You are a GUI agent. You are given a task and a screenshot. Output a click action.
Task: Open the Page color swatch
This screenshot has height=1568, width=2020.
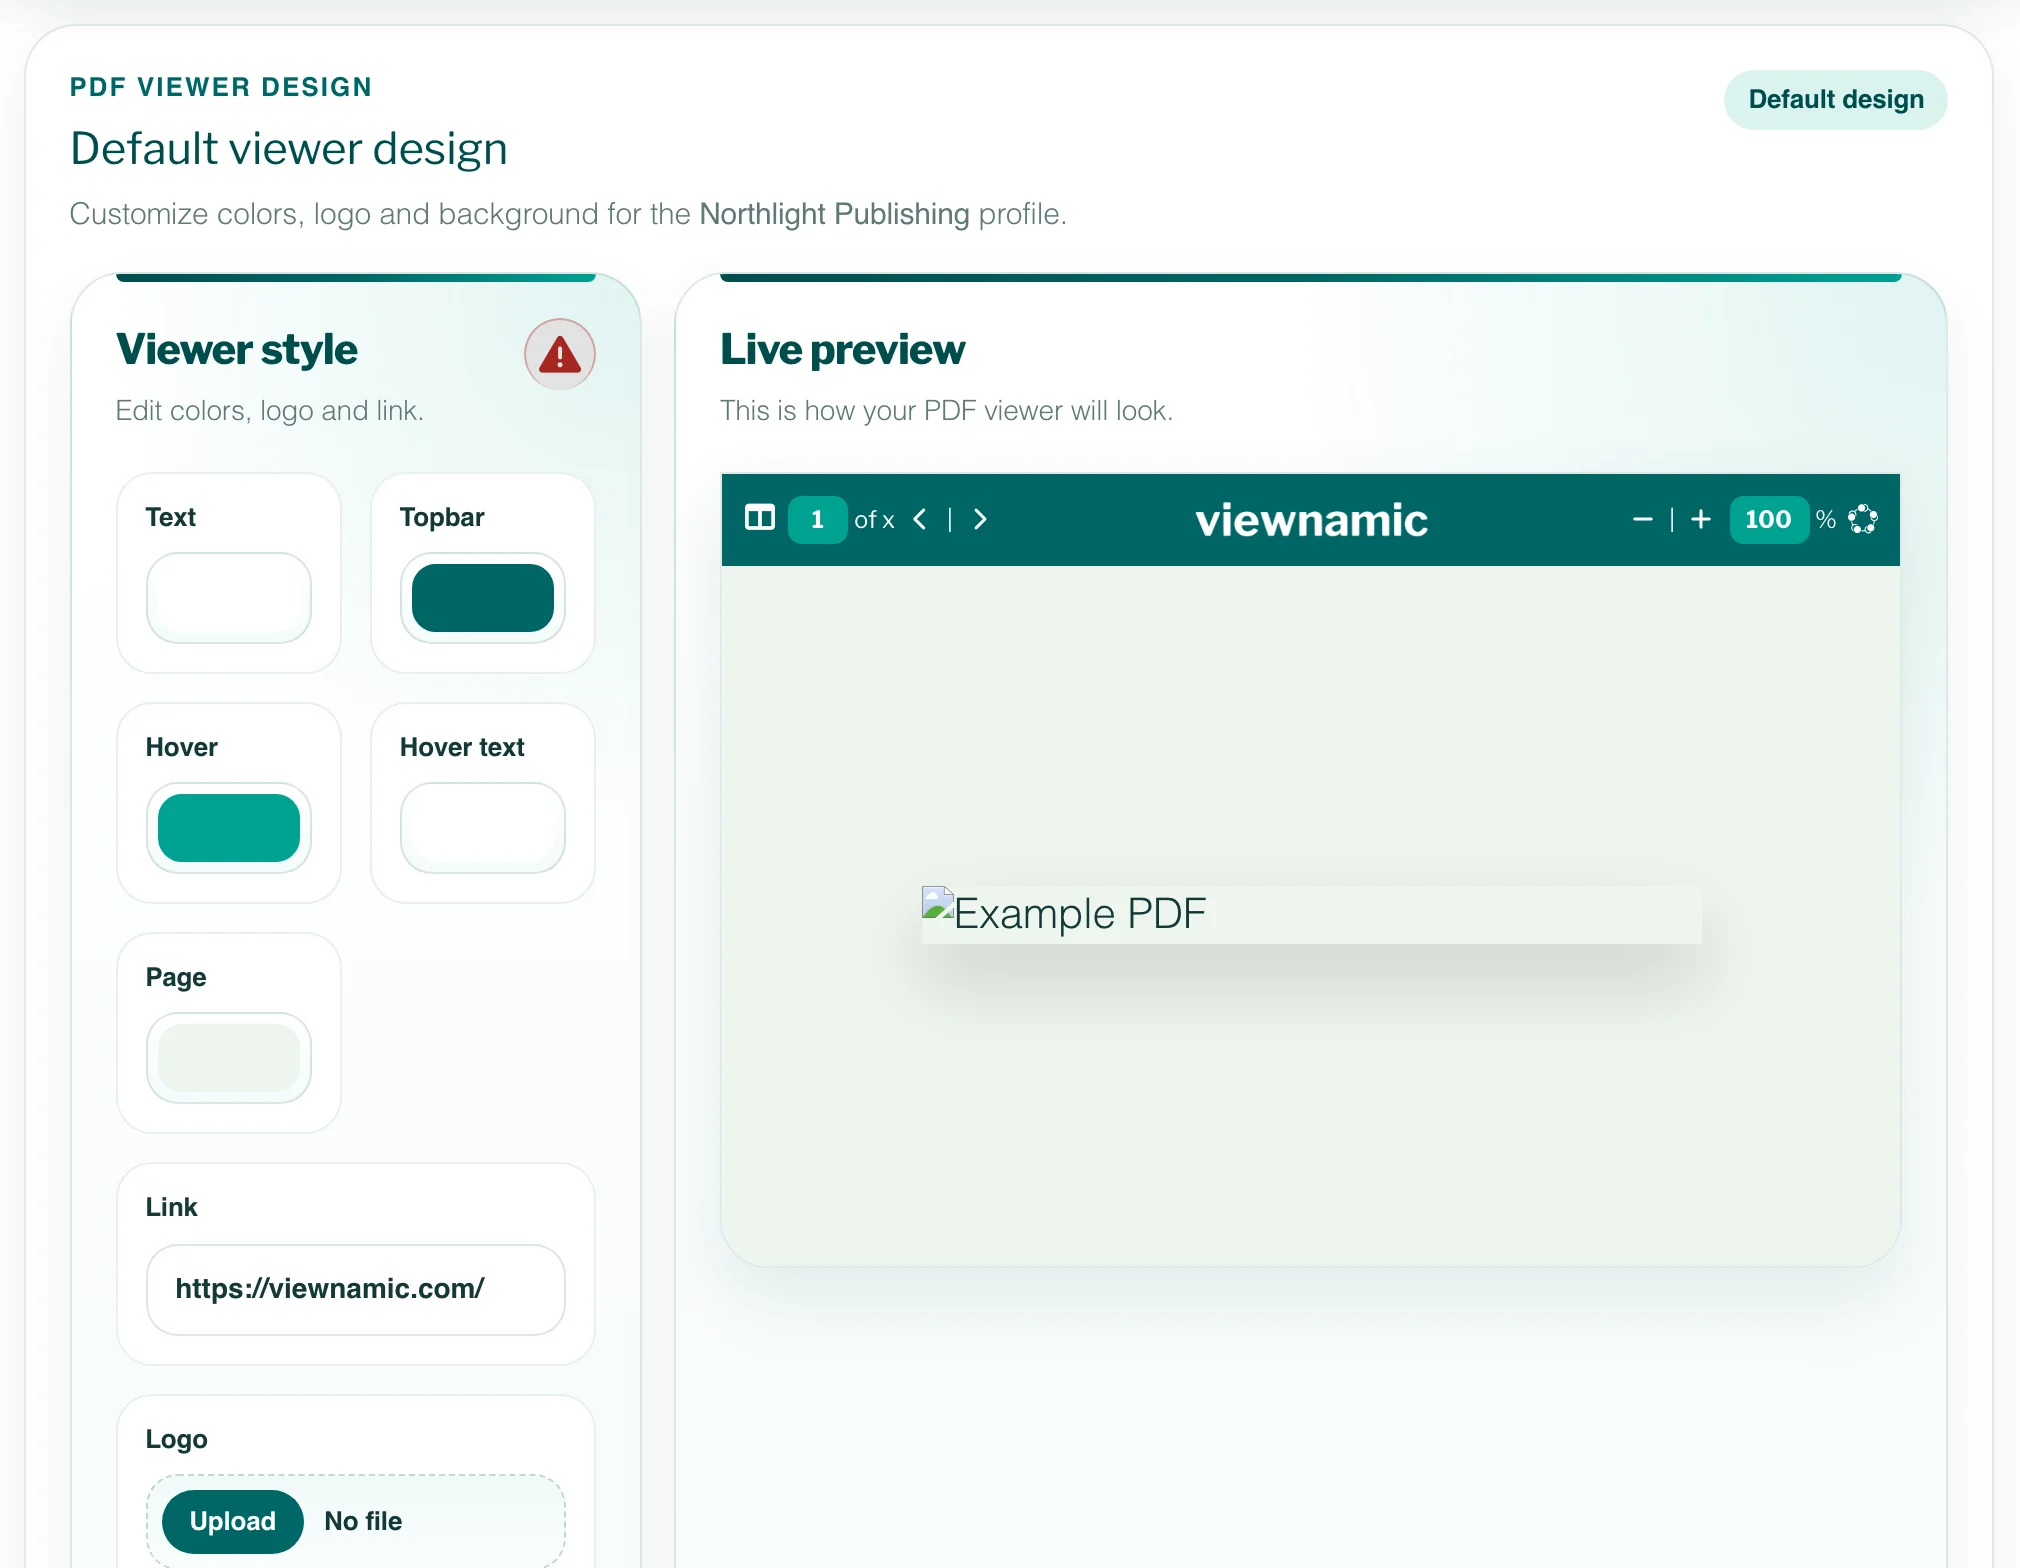click(x=229, y=1058)
